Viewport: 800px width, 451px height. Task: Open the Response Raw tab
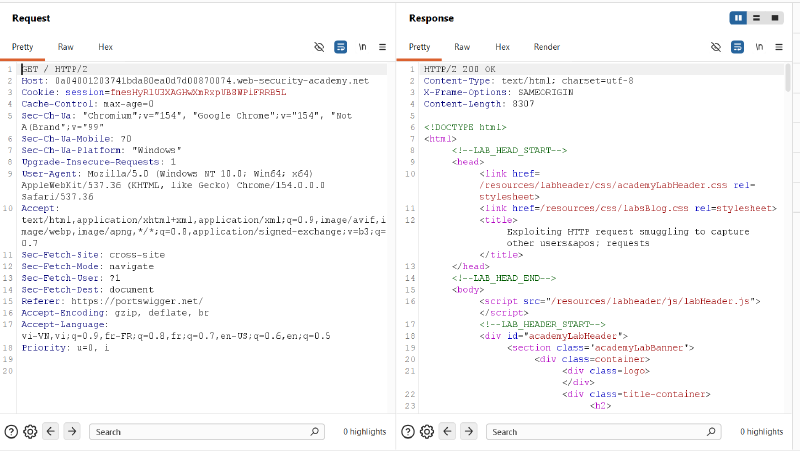(x=462, y=47)
